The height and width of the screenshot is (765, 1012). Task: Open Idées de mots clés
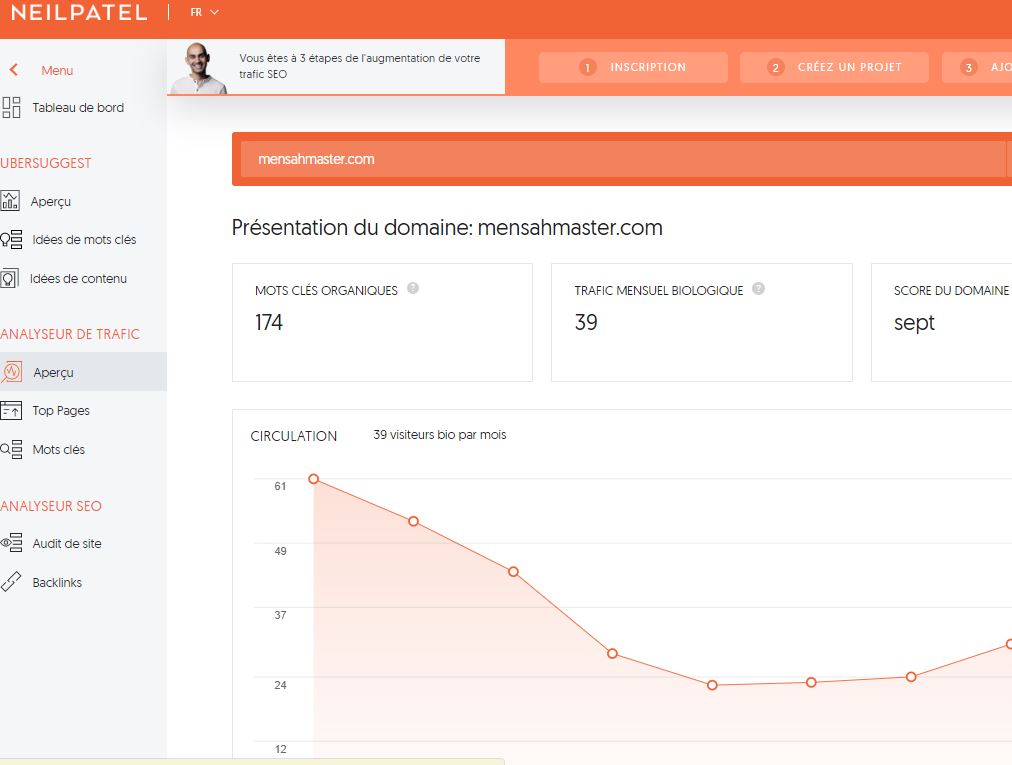pos(84,240)
